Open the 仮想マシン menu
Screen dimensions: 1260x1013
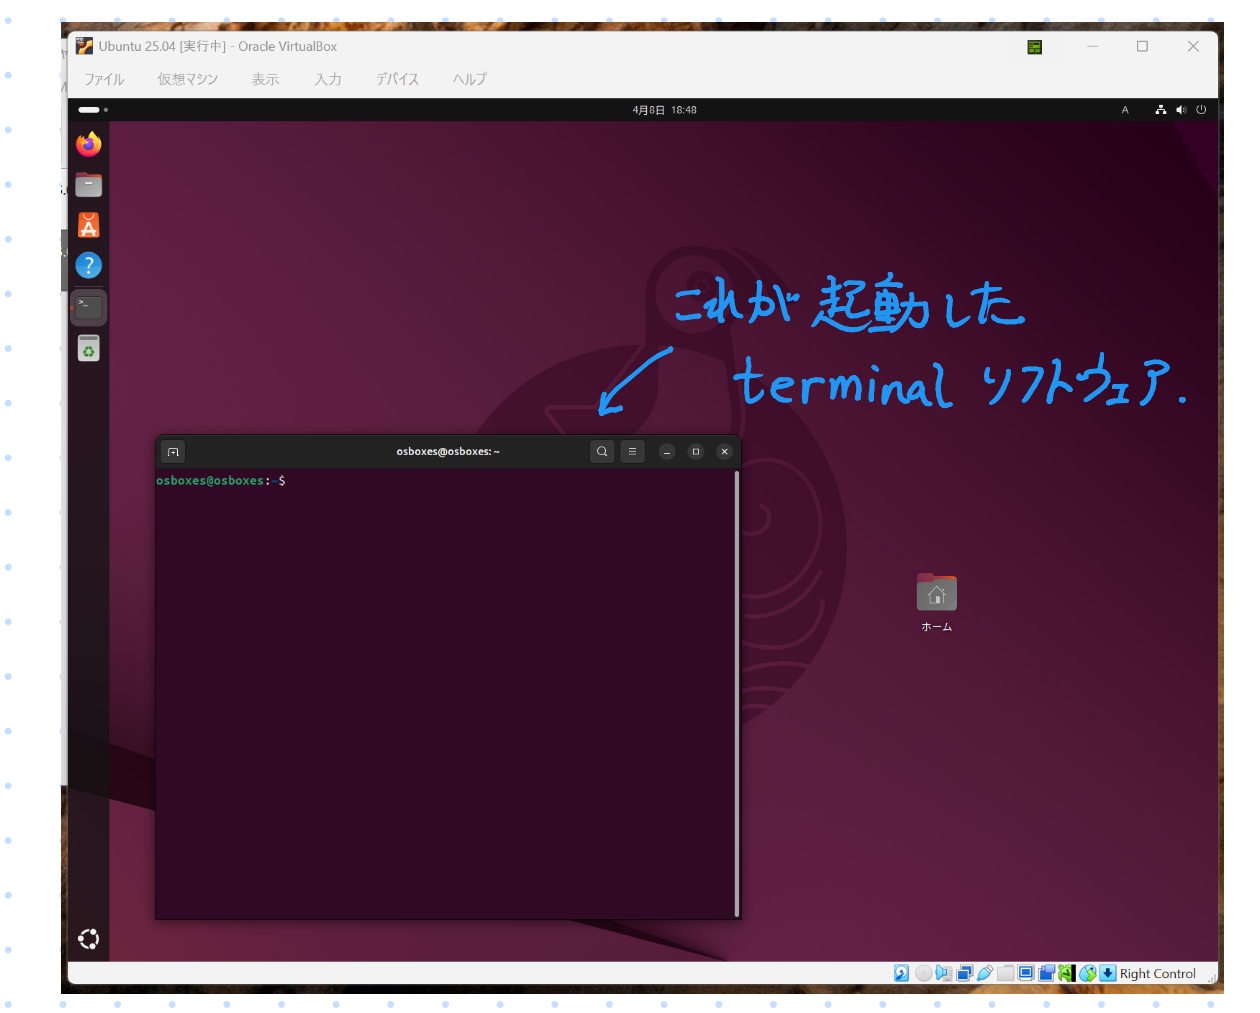pos(187,79)
